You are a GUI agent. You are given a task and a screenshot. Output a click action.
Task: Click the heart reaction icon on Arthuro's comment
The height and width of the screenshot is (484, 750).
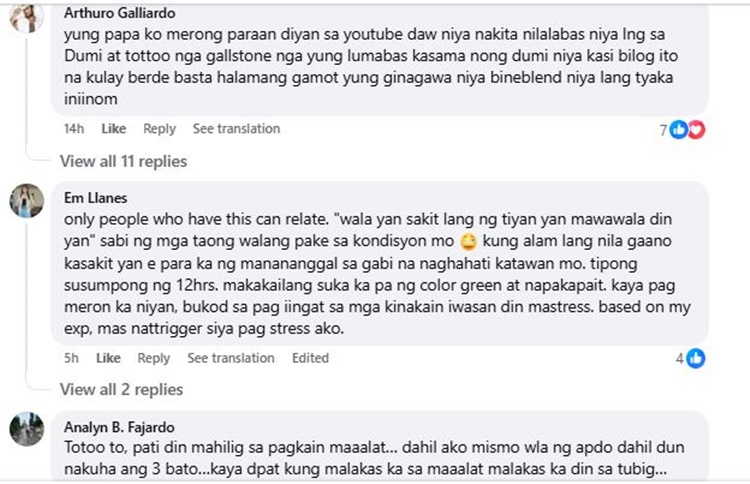[x=696, y=129]
